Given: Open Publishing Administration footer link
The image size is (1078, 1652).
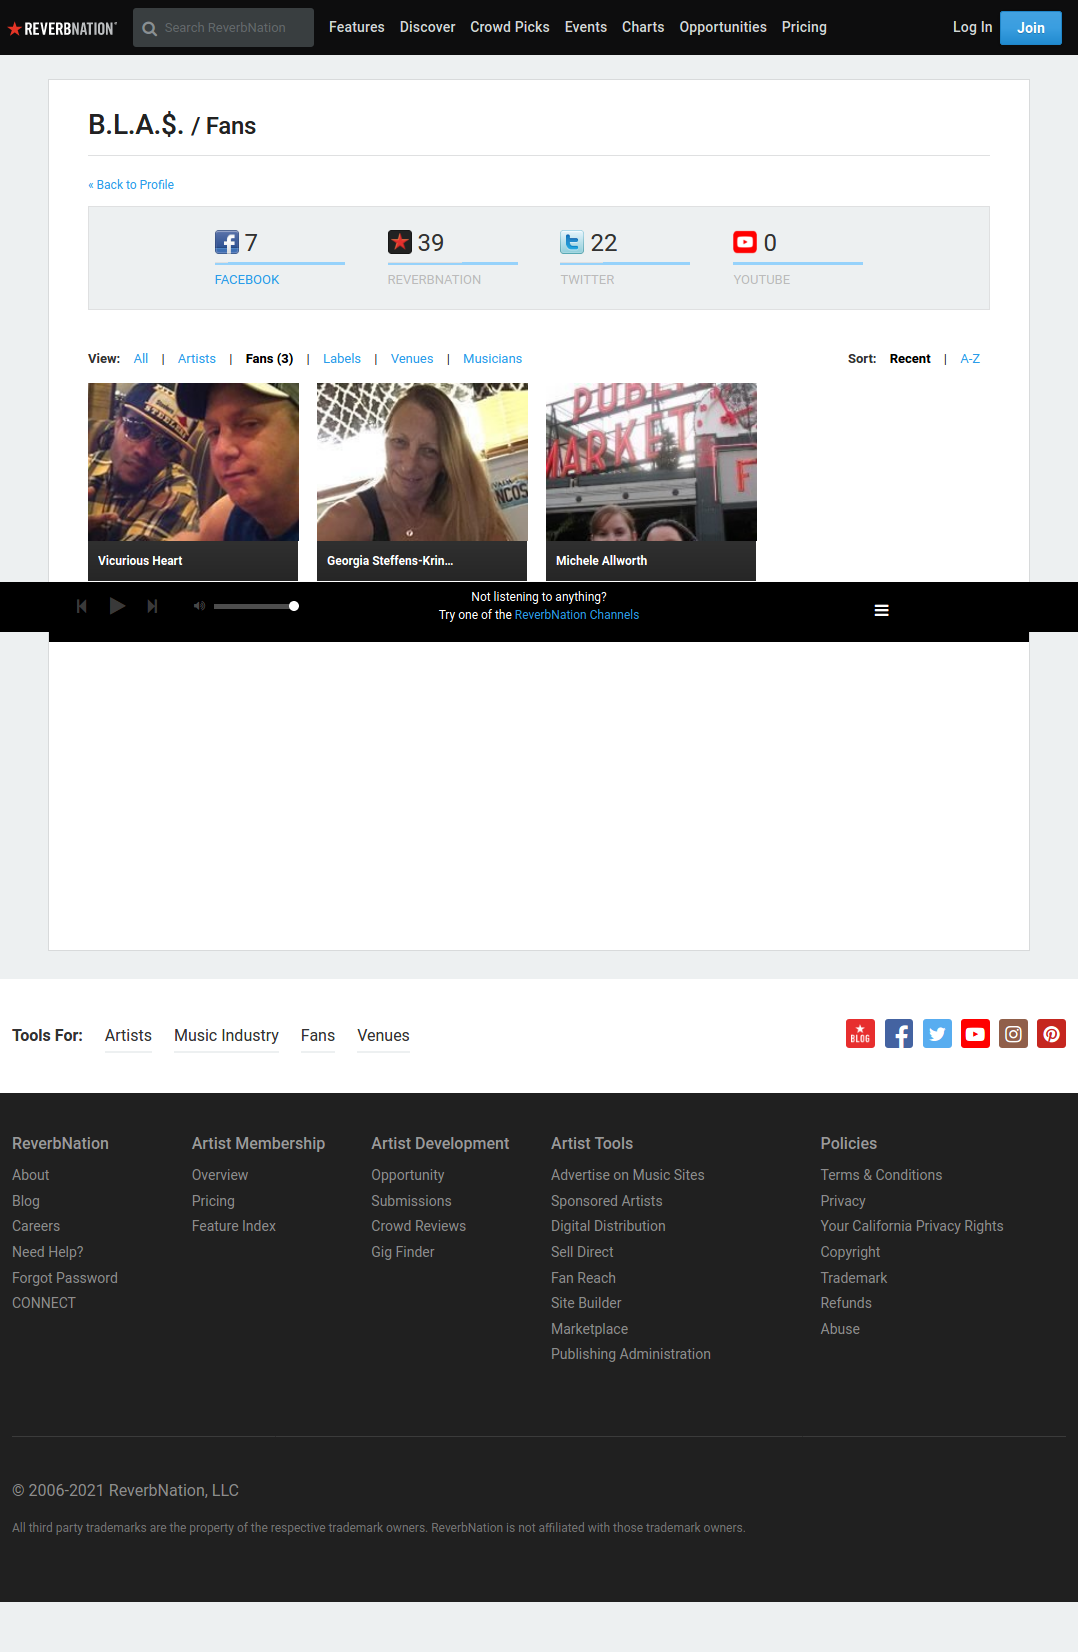Looking at the screenshot, I should pyautogui.click(x=631, y=1354).
